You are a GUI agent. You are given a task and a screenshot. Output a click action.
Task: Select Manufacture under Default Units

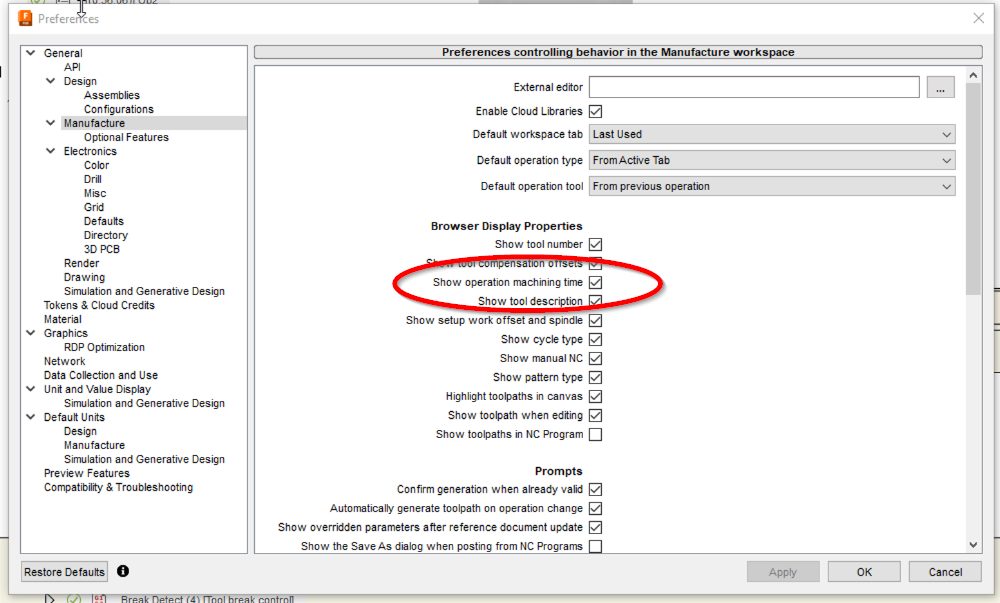(x=94, y=445)
